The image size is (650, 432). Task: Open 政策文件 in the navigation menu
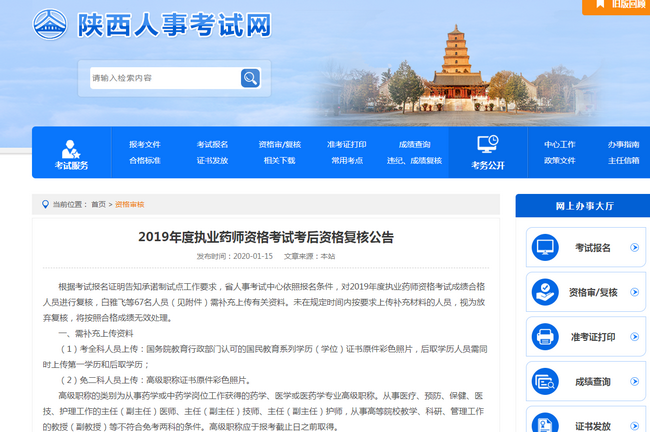point(559,160)
